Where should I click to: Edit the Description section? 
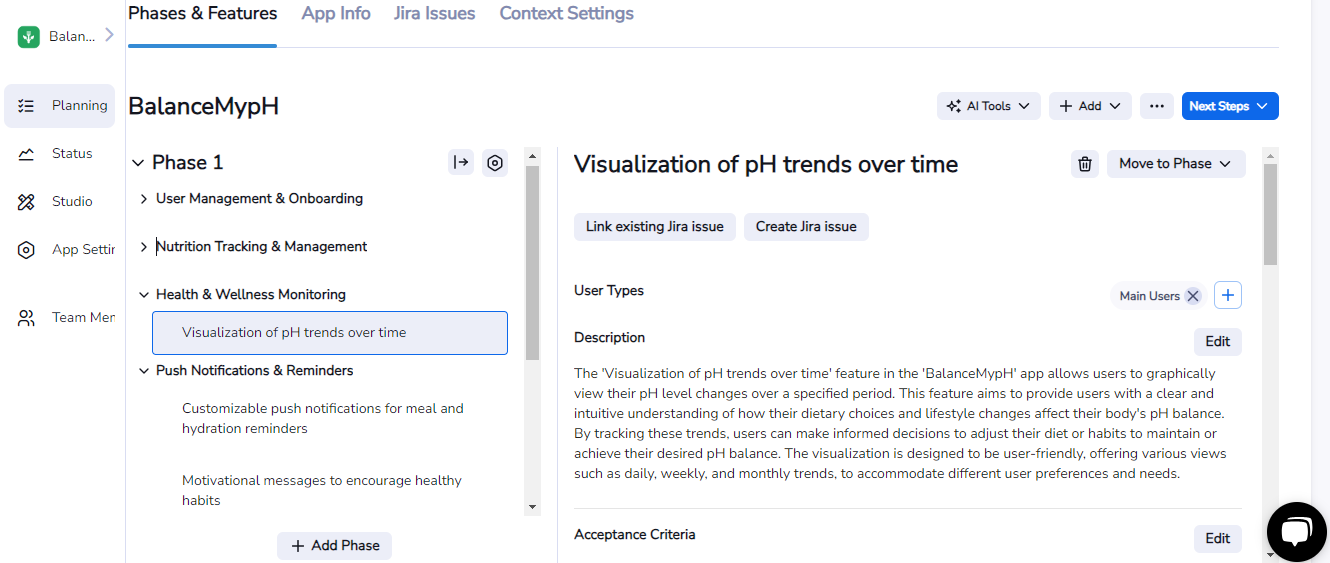point(1218,342)
